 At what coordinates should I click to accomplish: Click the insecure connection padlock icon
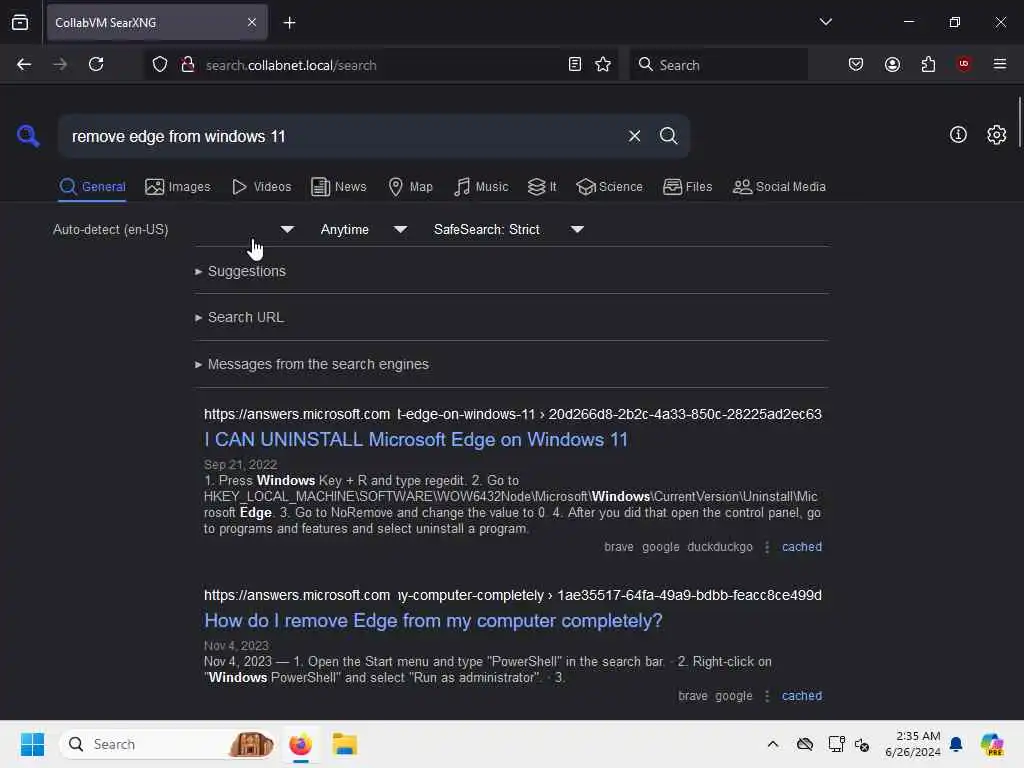tap(187, 65)
